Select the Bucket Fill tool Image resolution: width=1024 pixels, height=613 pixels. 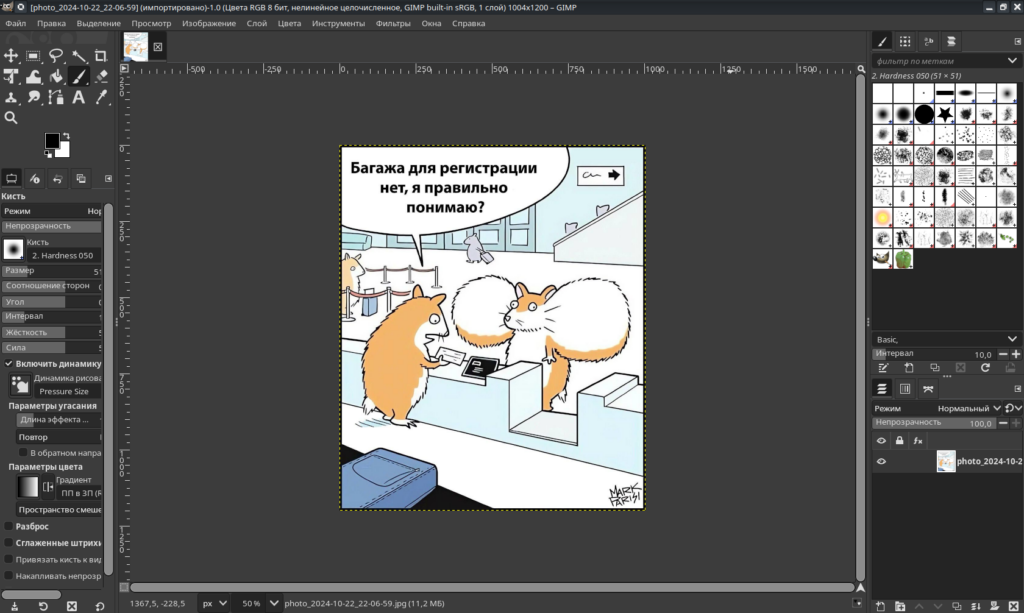click(56, 76)
